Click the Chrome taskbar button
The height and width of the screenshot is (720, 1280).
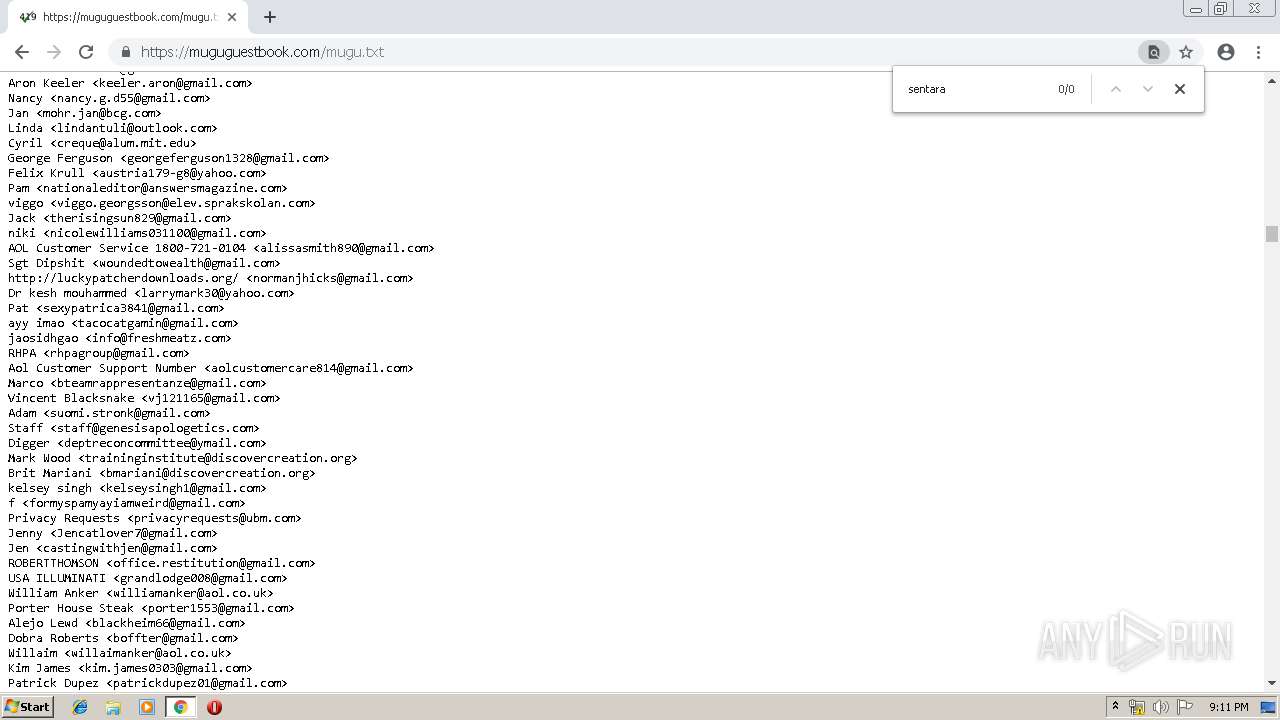pyautogui.click(x=180, y=707)
